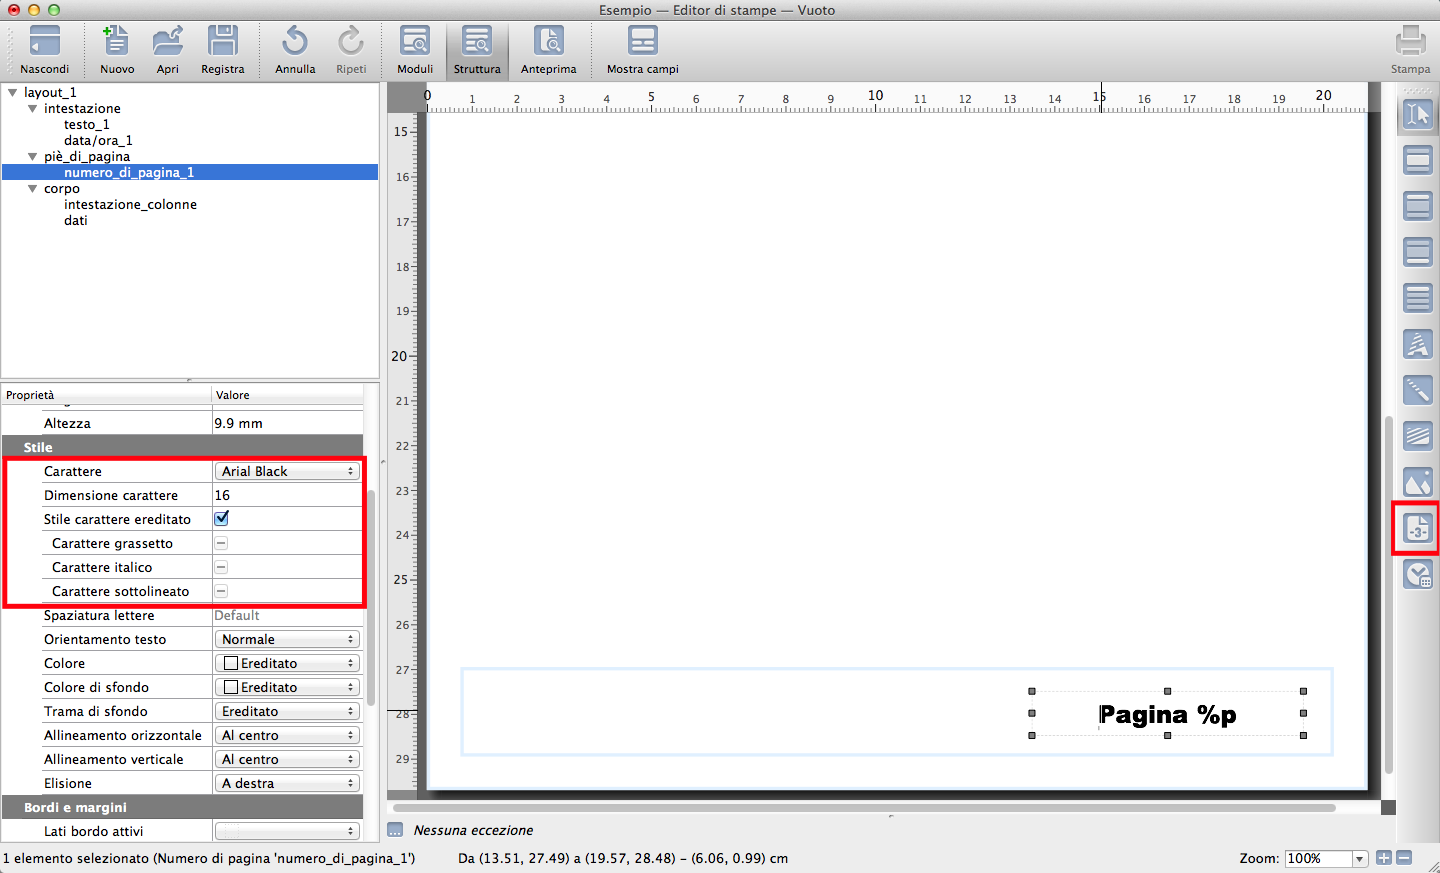Click the Nuovo document icon

pyautogui.click(x=117, y=42)
